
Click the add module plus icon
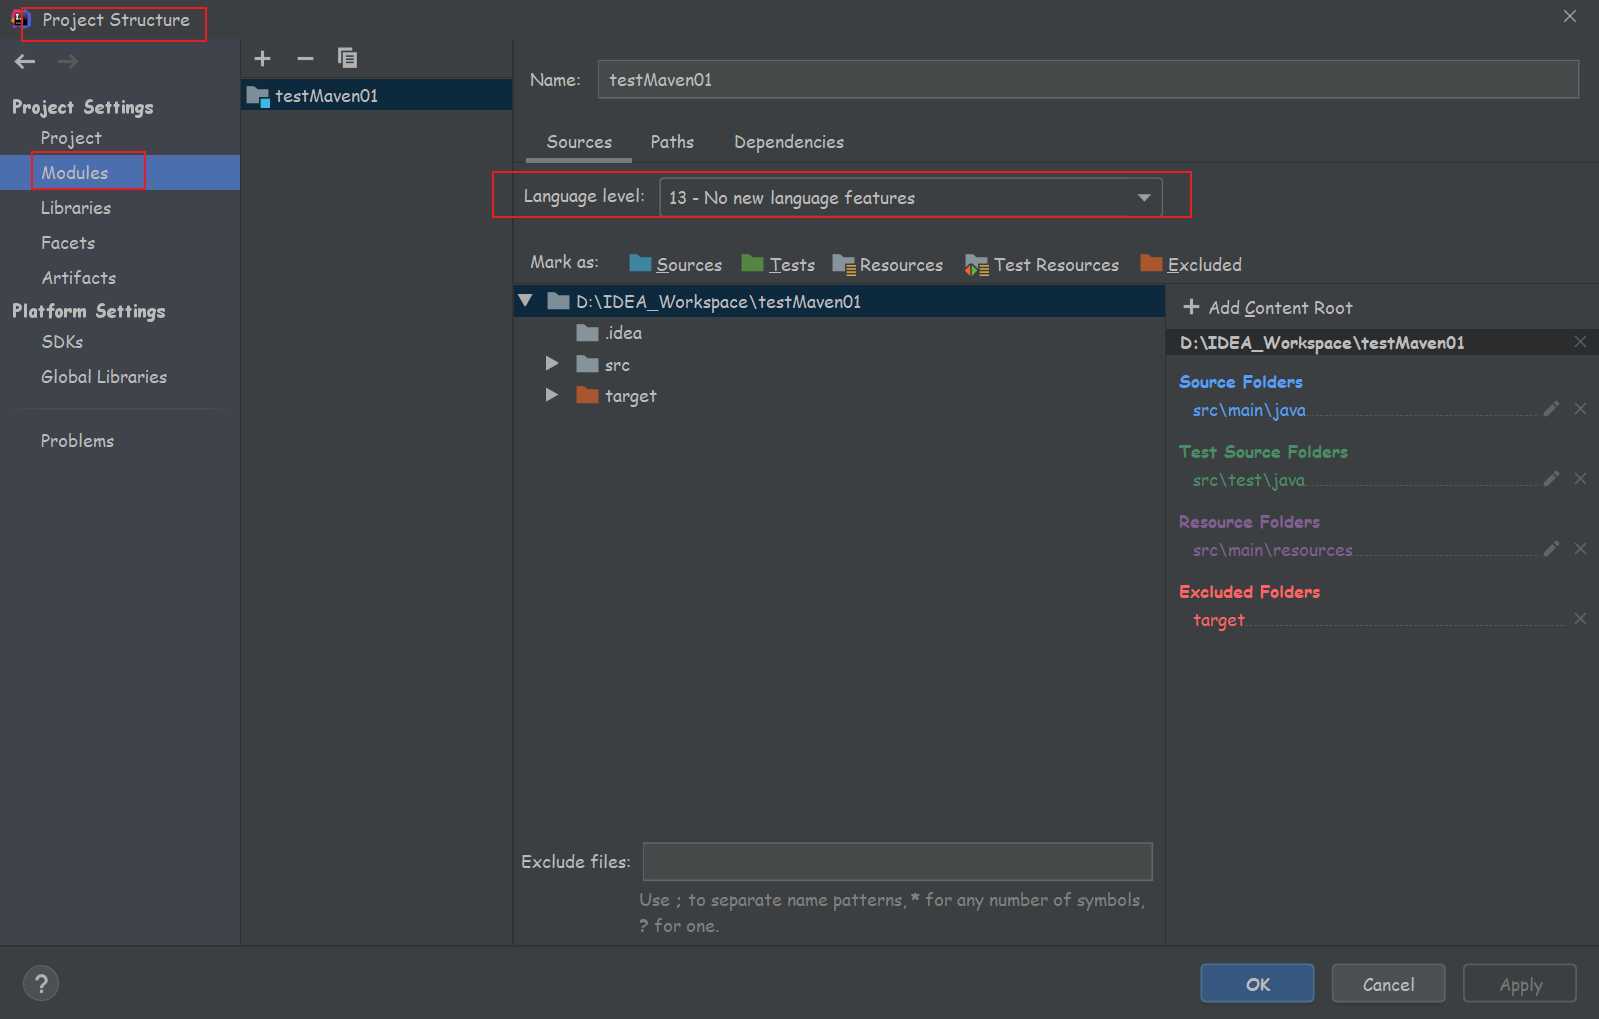click(262, 59)
